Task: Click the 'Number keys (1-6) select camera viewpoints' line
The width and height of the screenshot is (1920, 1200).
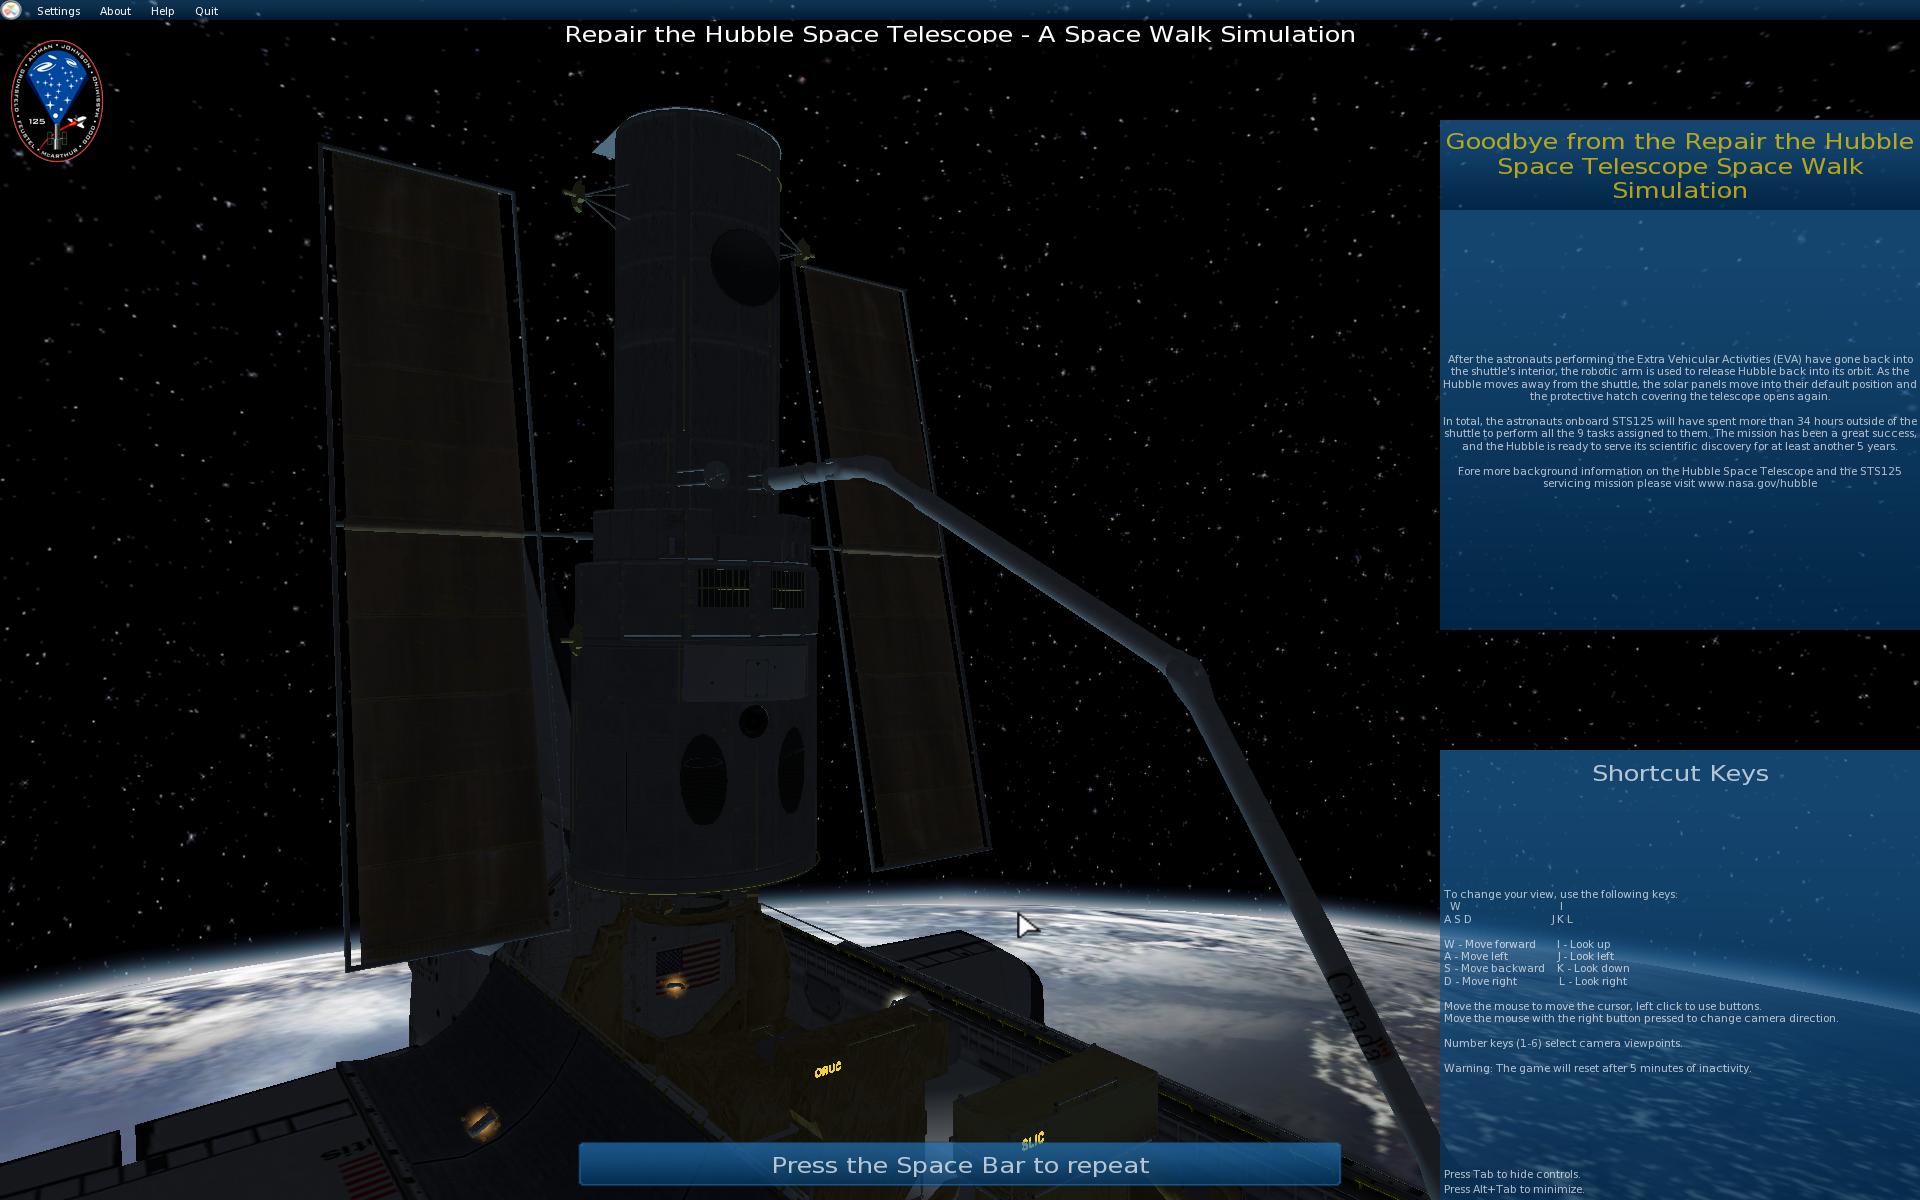Action: (1563, 1043)
